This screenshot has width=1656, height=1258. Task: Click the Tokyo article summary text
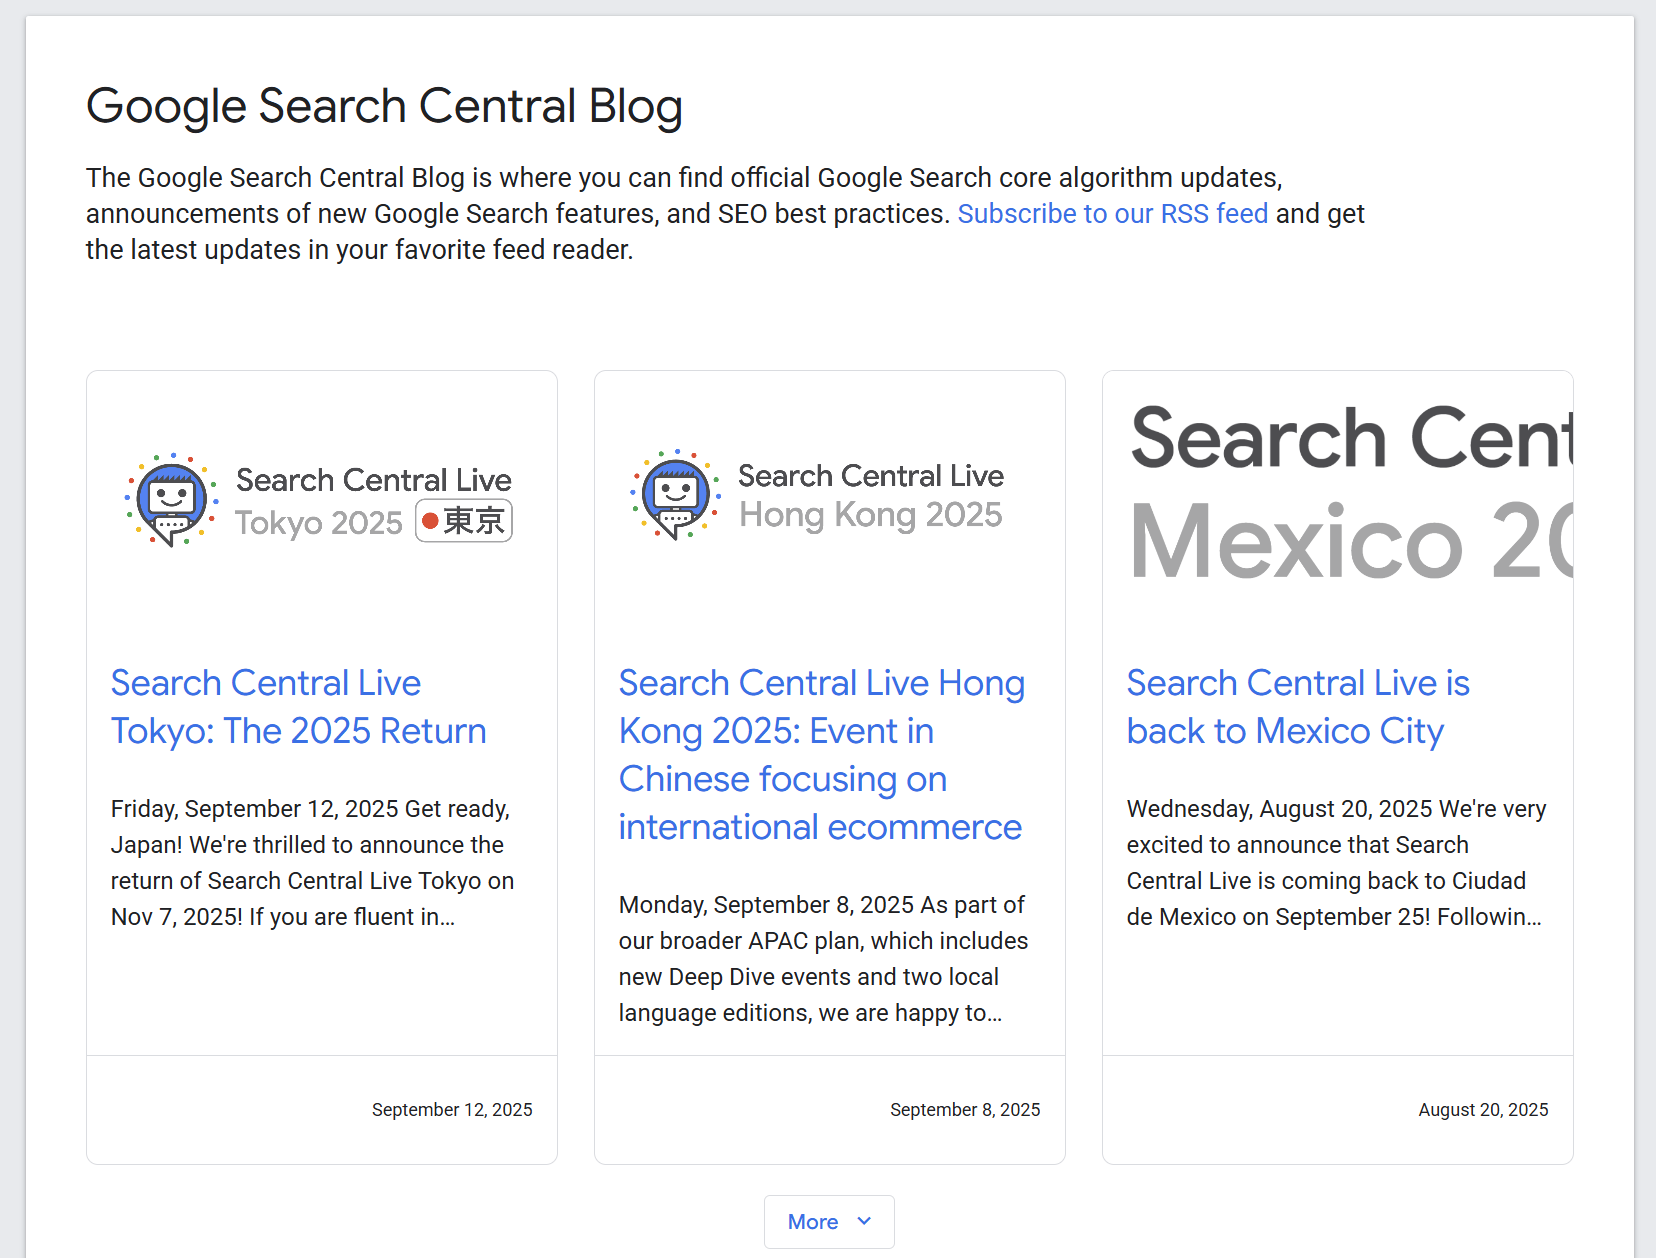tap(313, 863)
